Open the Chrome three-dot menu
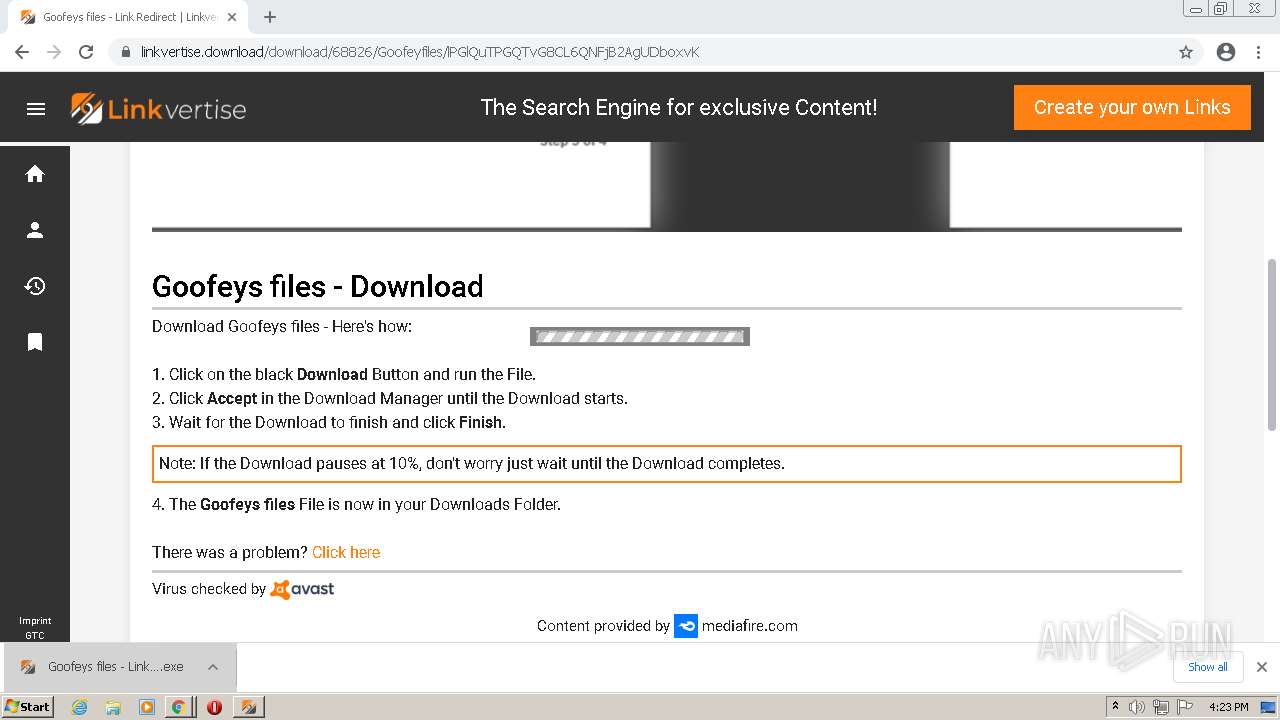This screenshot has width=1280, height=720. tap(1259, 52)
